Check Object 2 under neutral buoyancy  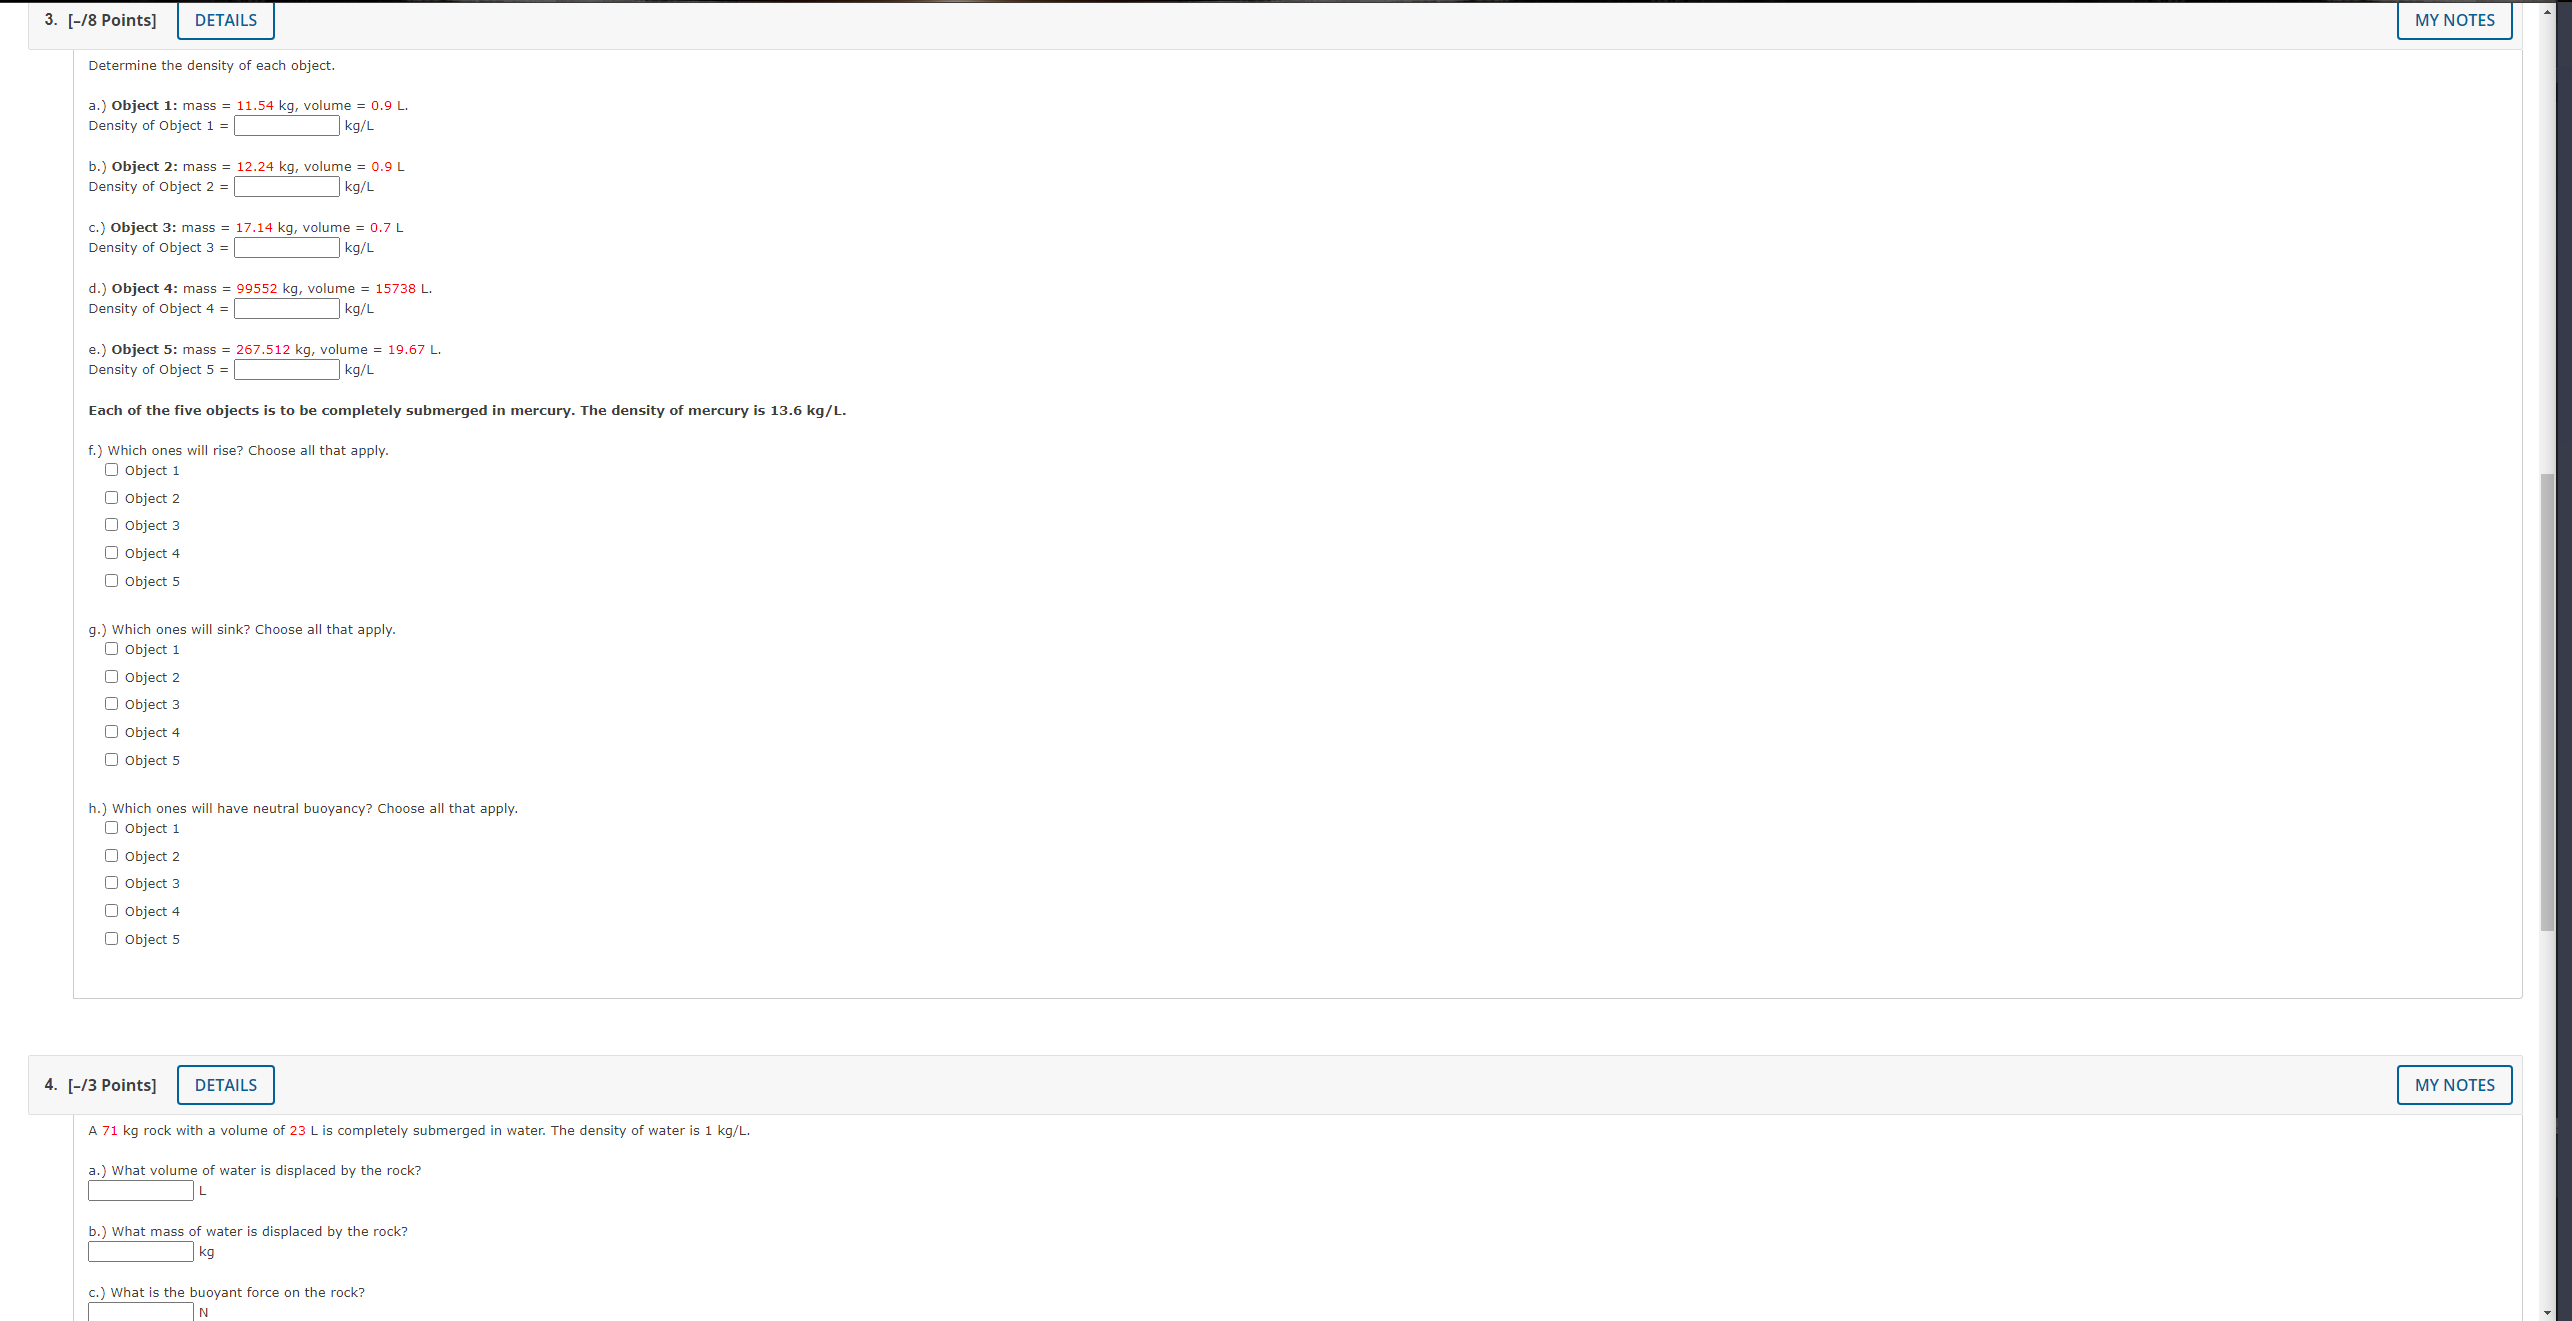(112, 856)
